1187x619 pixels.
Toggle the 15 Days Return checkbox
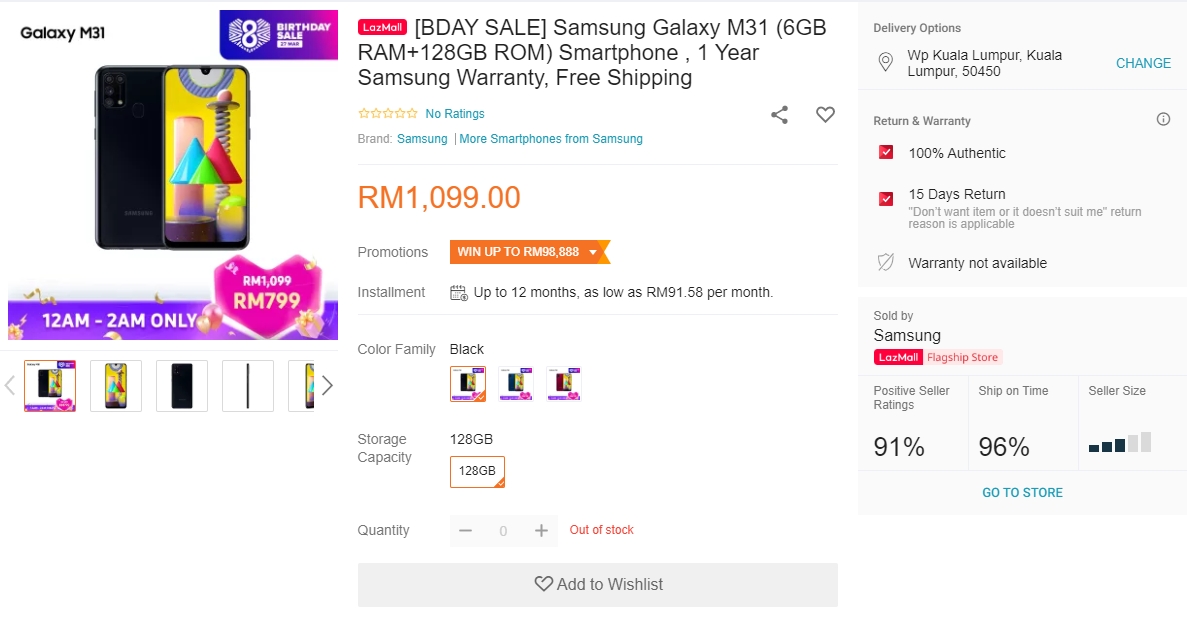(x=886, y=198)
